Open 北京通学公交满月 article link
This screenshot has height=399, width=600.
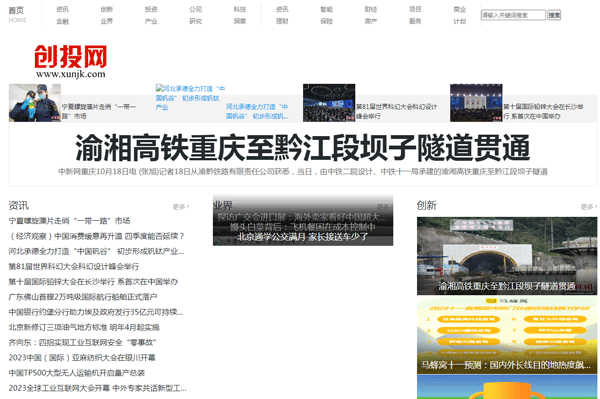(303, 237)
